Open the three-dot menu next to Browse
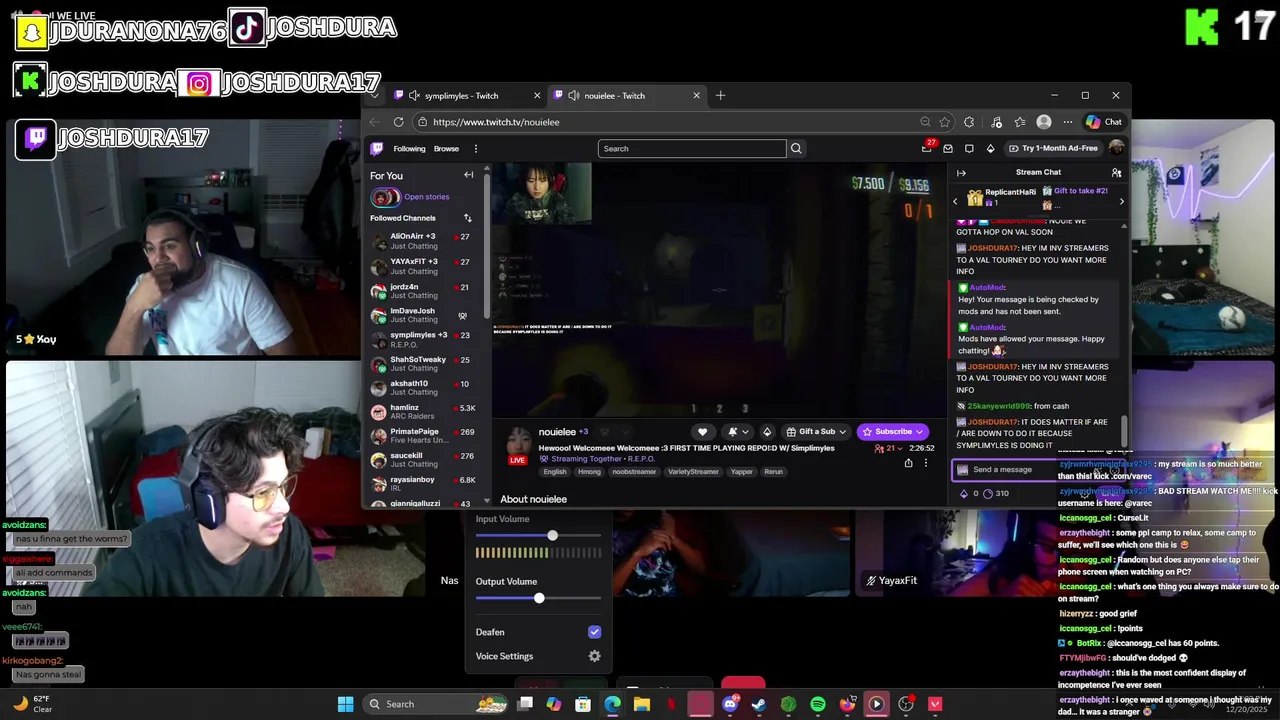 475,149
